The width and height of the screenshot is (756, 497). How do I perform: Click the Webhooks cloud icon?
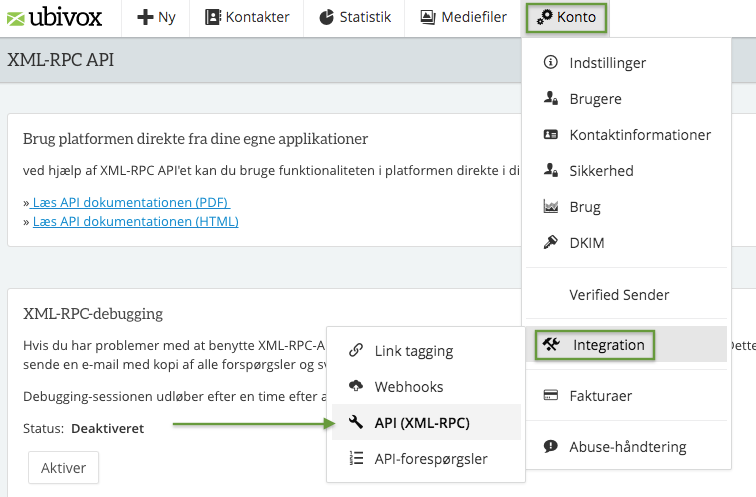point(355,387)
